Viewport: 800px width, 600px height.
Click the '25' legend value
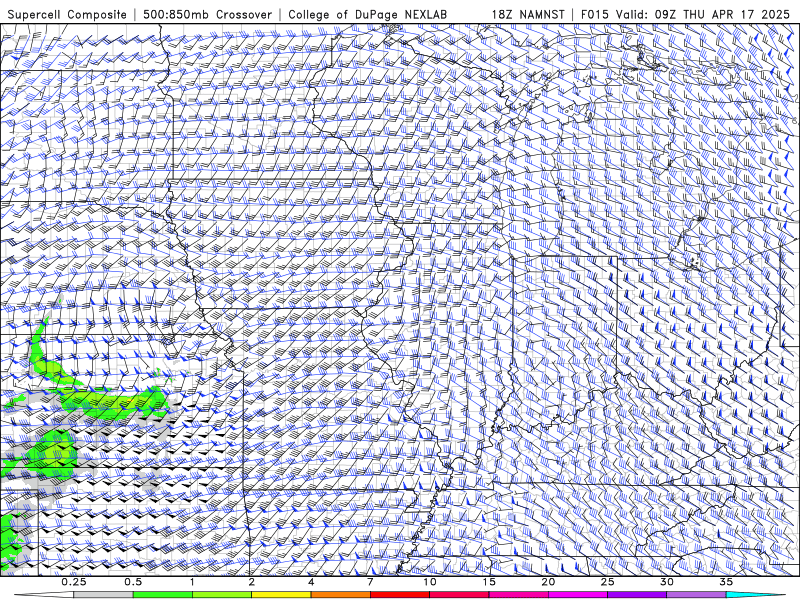click(x=607, y=582)
